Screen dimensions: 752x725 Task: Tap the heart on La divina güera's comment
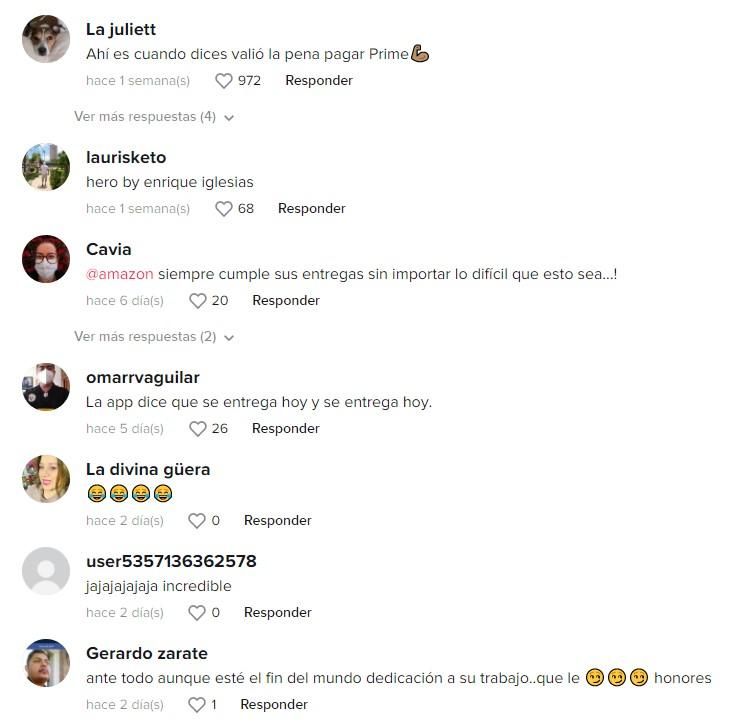pos(197,521)
